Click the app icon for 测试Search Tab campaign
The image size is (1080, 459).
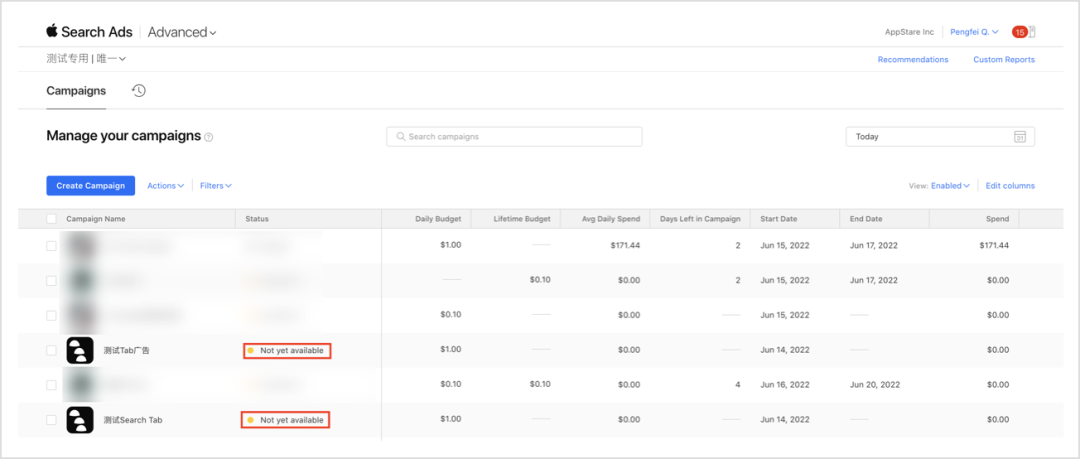pyautogui.click(x=80, y=420)
